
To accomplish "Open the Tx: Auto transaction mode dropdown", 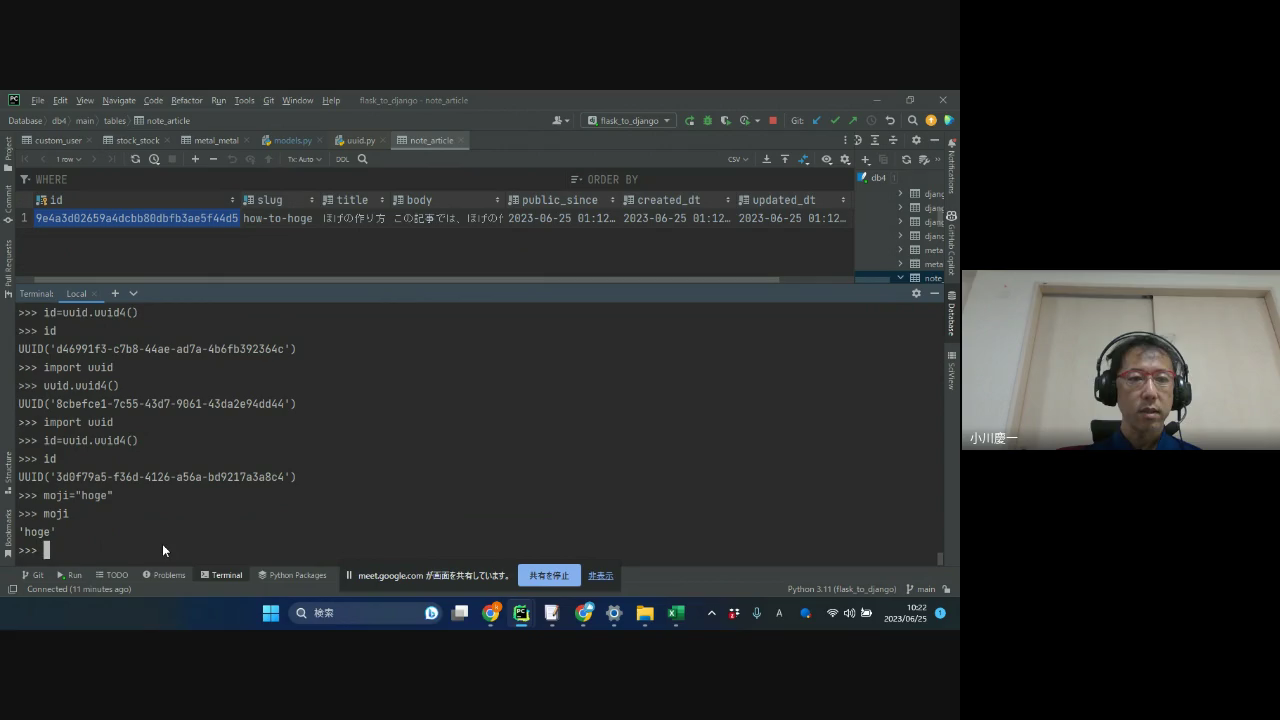I will (304, 159).
